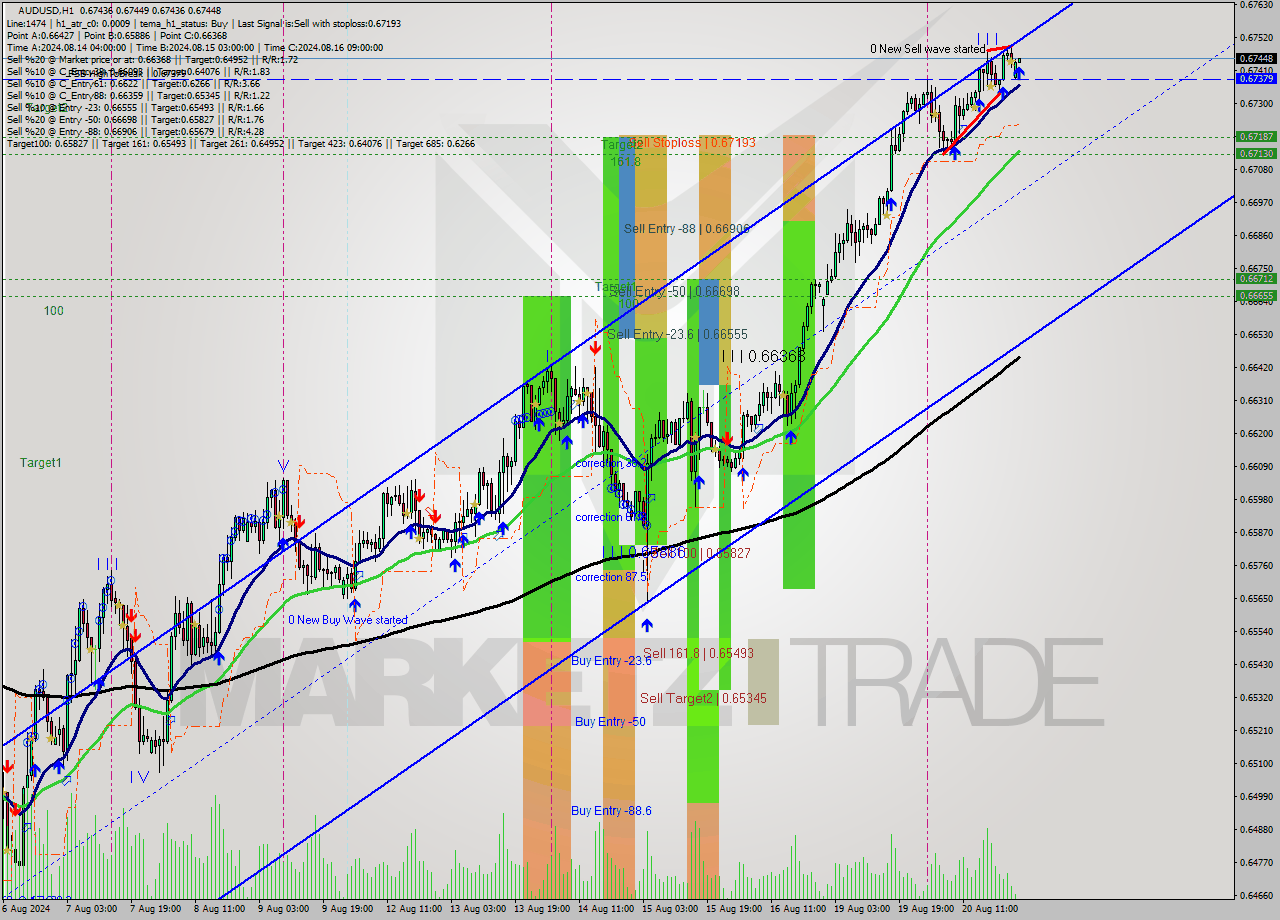Viewport: 1280px width, 920px height.
Task: Click the 'Buy Entry -50' label
Action: [x=609, y=721]
